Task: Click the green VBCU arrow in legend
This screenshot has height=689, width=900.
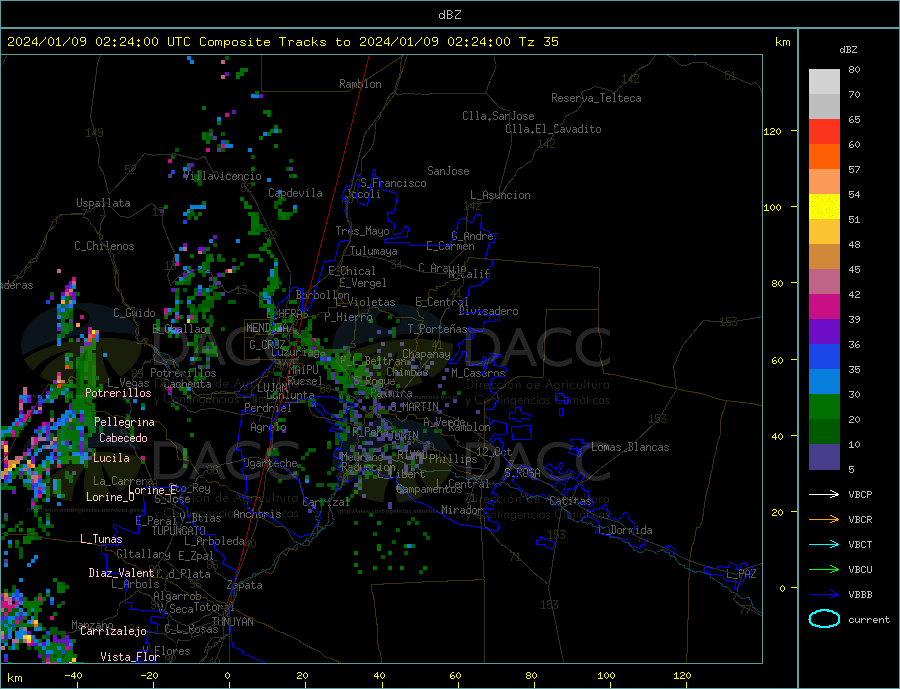Action: (824, 570)
